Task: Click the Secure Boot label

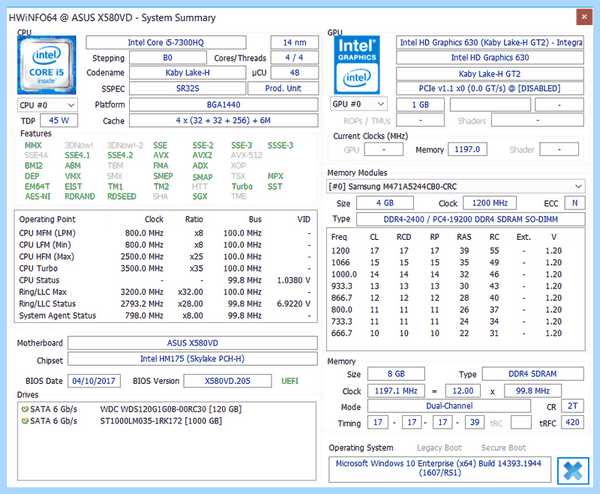Action: pyautogui.click(x=503, y=448)
